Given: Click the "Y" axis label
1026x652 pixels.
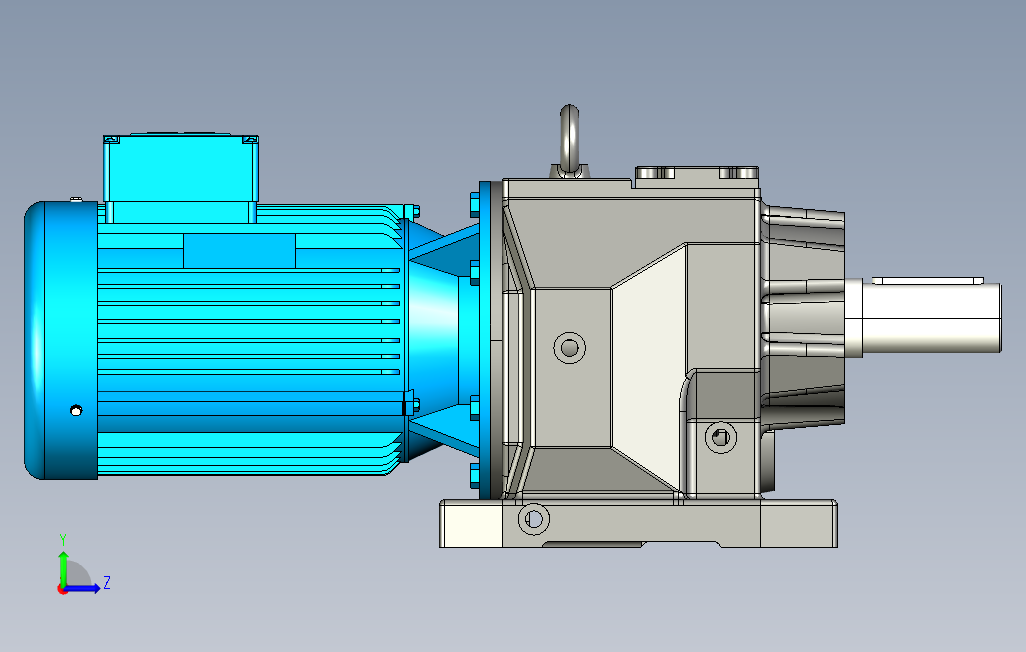Looking at the screenshot, I should coord(63,540).
